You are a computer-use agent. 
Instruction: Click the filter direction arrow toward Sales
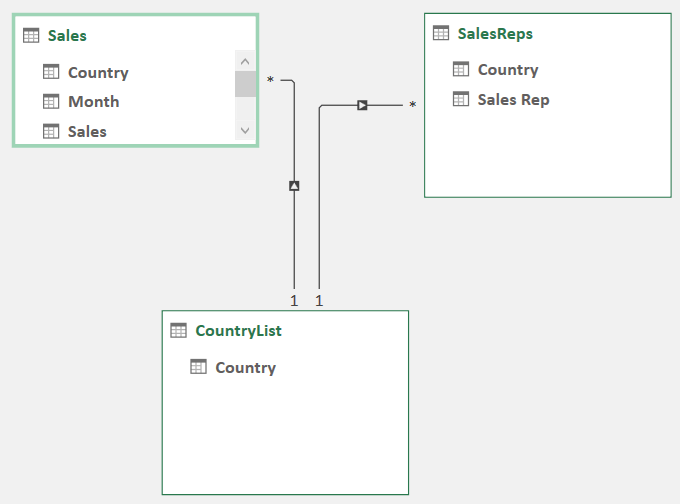(294, 185)
